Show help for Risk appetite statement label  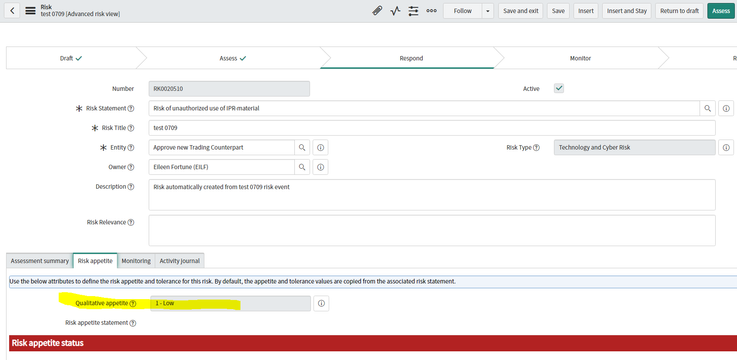(x=133, y=323)
